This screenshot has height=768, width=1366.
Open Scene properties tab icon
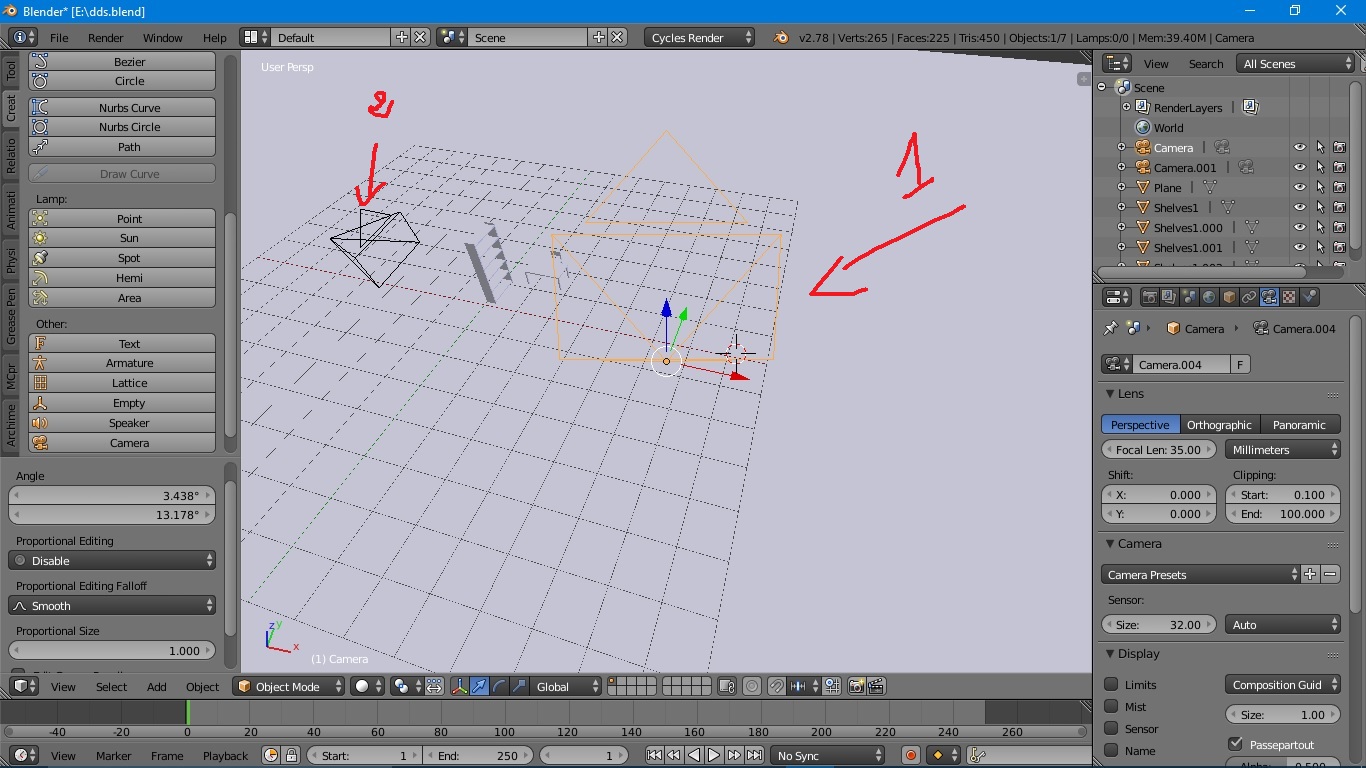point(1189,297)
